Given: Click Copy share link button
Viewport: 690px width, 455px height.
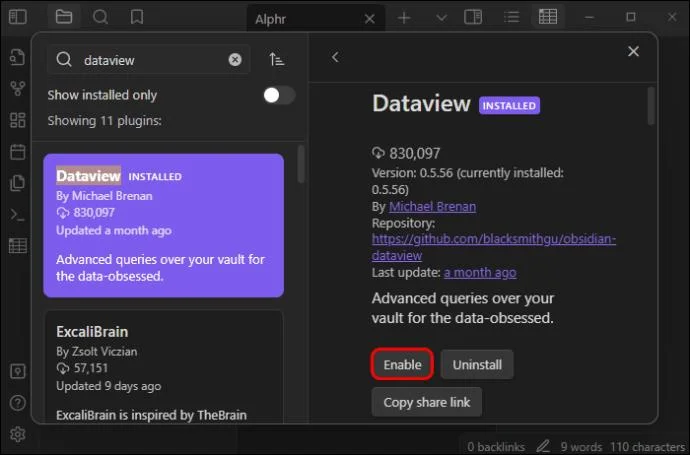Looking at the screenshot, I should (x=426, y=402).
